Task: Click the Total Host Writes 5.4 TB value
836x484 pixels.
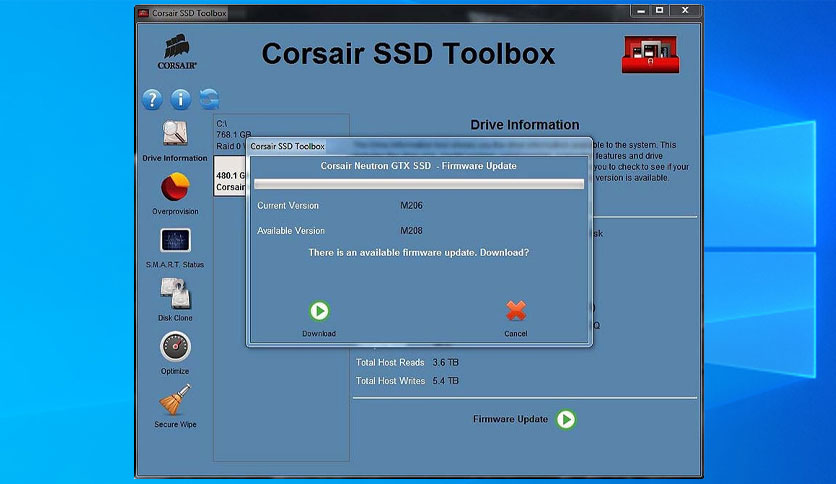Action: tap(445, 381)
